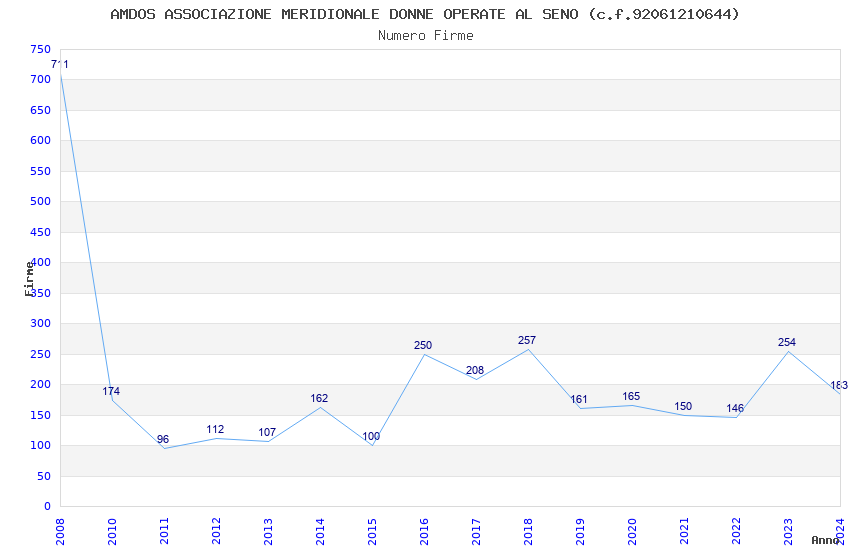Click x-axis year label 2020

633,532
